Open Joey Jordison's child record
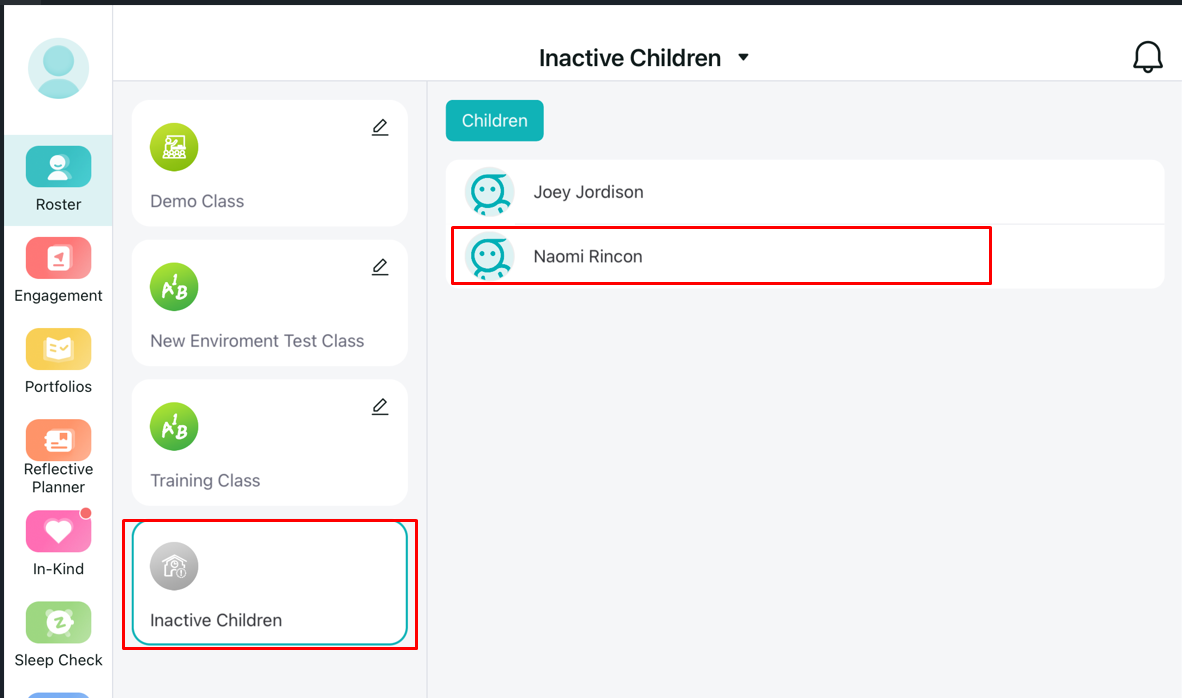Screen dimensions: 1182x698 (588, 192)
